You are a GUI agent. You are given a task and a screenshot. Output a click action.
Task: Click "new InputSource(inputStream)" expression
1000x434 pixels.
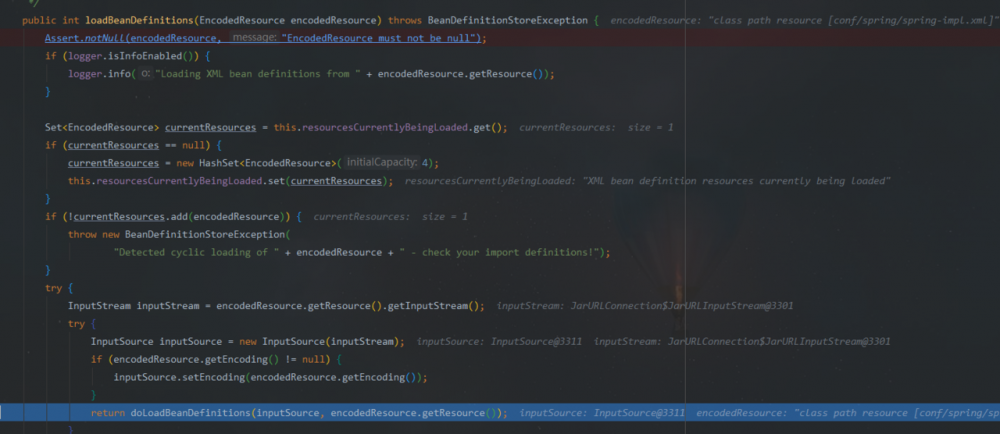click(318, 342)
